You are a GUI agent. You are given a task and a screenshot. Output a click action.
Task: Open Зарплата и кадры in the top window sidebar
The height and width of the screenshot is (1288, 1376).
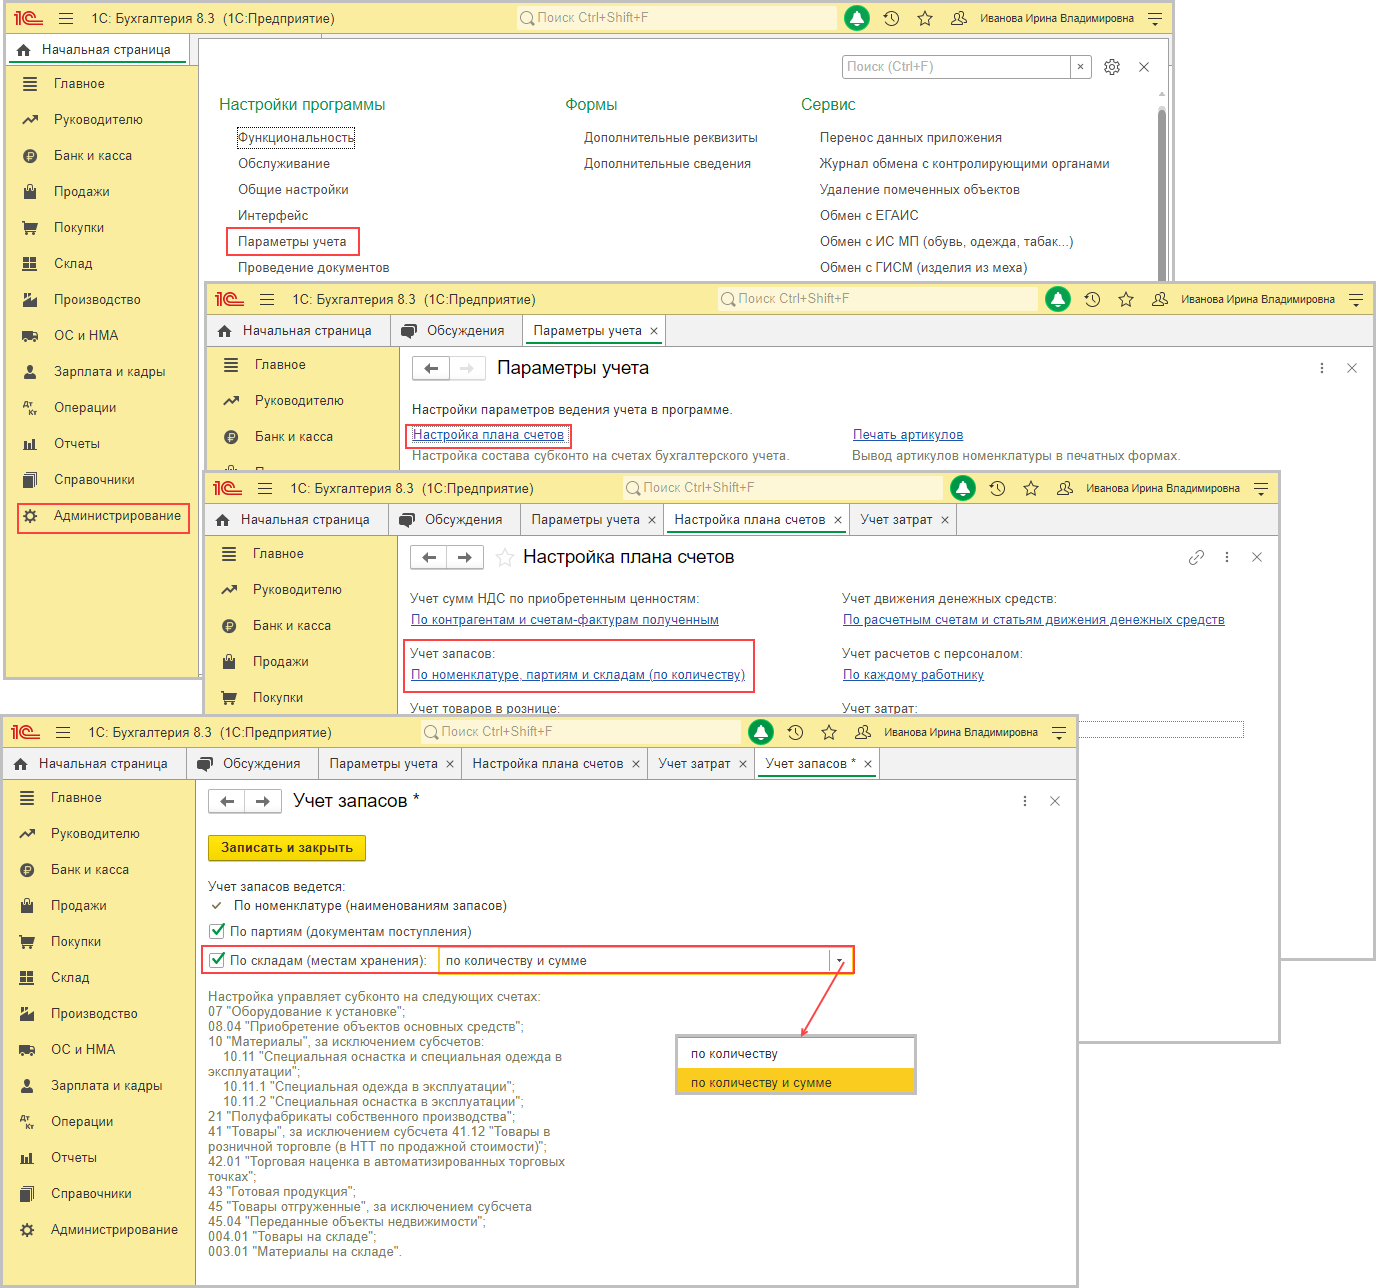tap(109, 372)
